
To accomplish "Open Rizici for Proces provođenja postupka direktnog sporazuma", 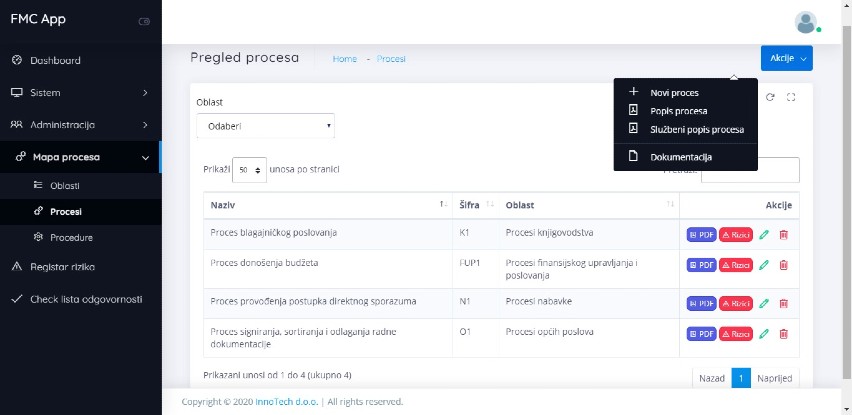I will 736,303.
